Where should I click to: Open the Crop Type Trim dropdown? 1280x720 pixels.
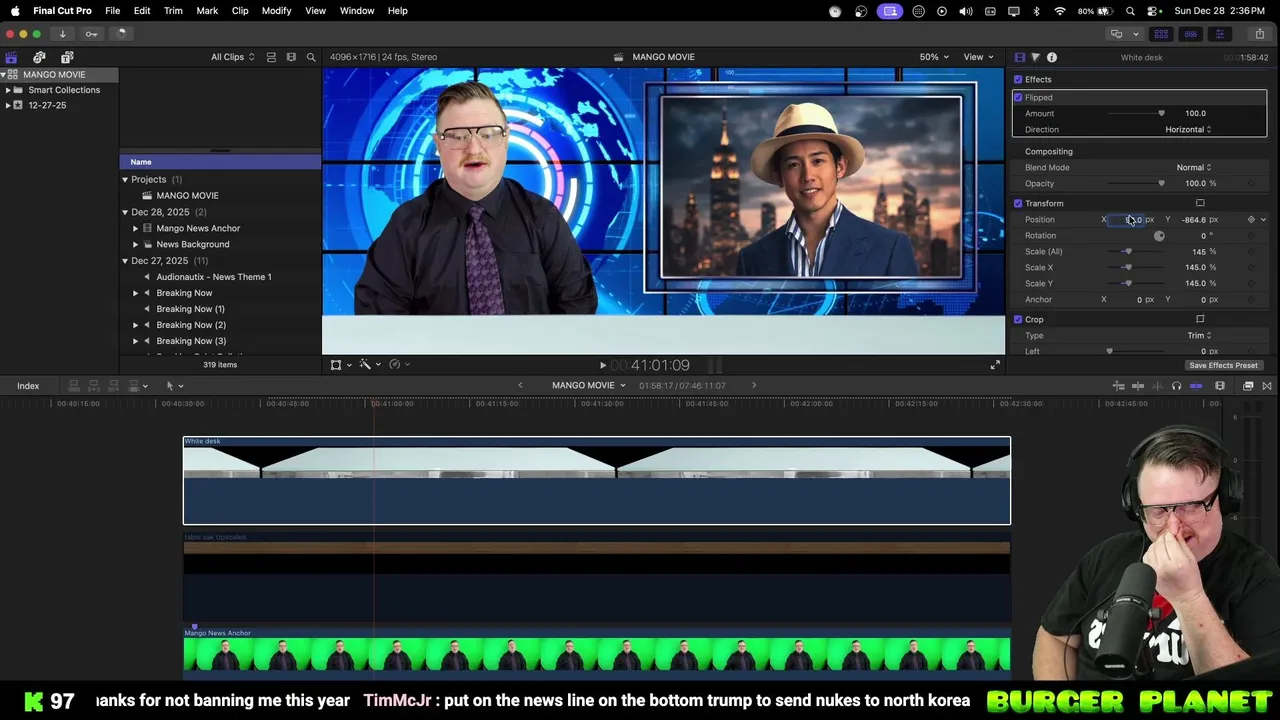[1199, 335]
